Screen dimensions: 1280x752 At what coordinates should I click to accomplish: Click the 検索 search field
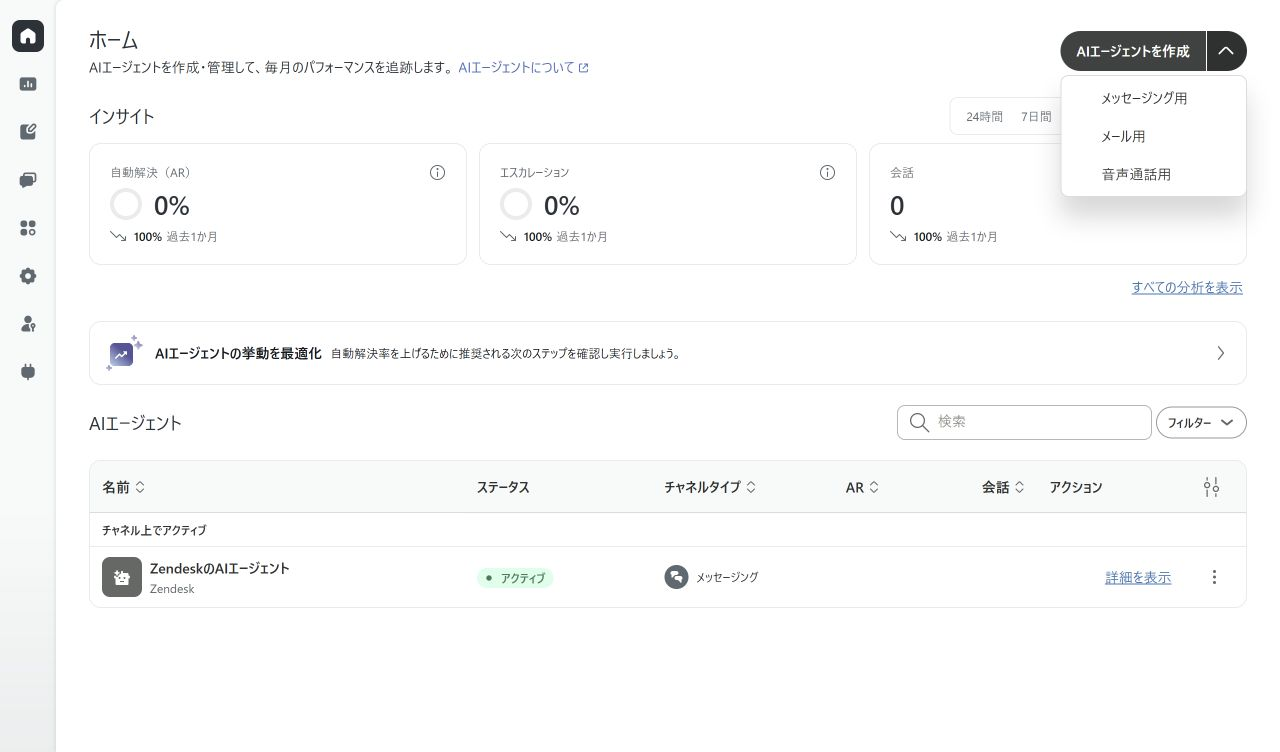coord(1024,422)
